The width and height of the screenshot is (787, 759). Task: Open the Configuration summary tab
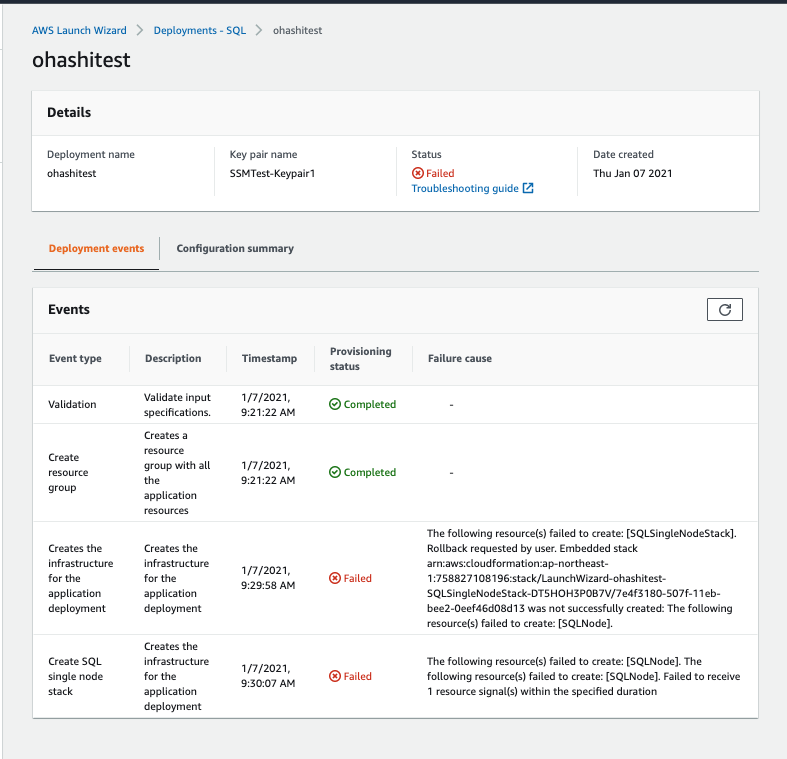[235, 248]
